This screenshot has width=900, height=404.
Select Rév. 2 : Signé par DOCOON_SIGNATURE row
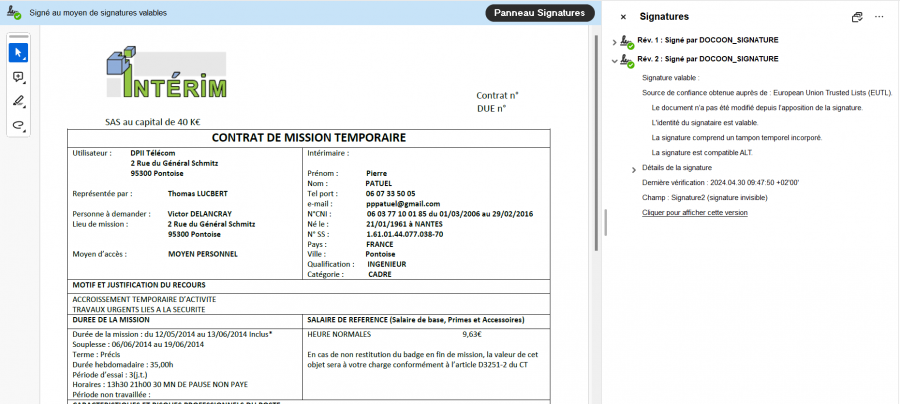[x=708, y=59]
